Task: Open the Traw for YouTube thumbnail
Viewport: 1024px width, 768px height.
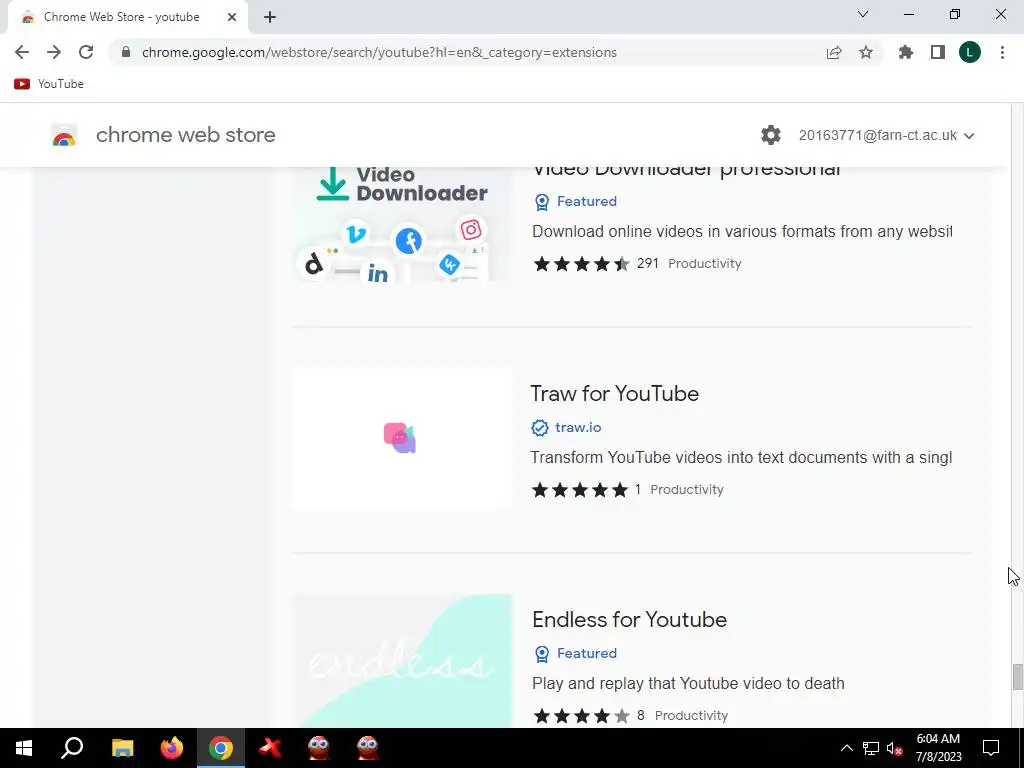Action: [402, 439]
